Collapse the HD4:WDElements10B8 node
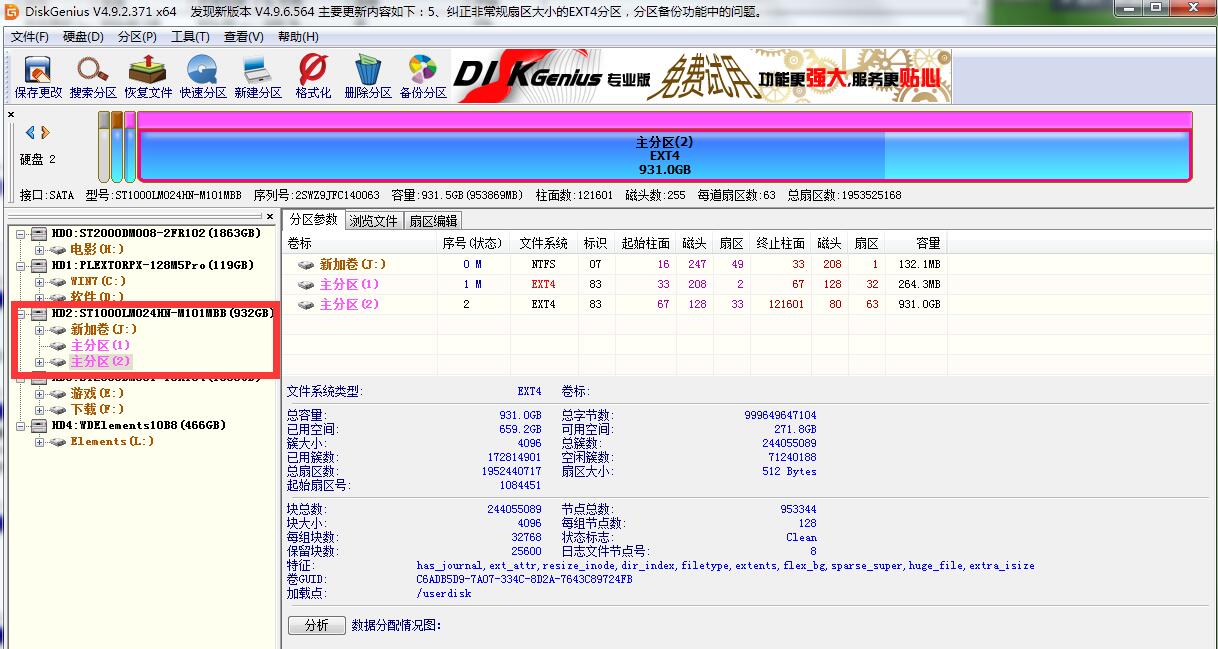1218x649 pixels. click(x=20, y=425)
